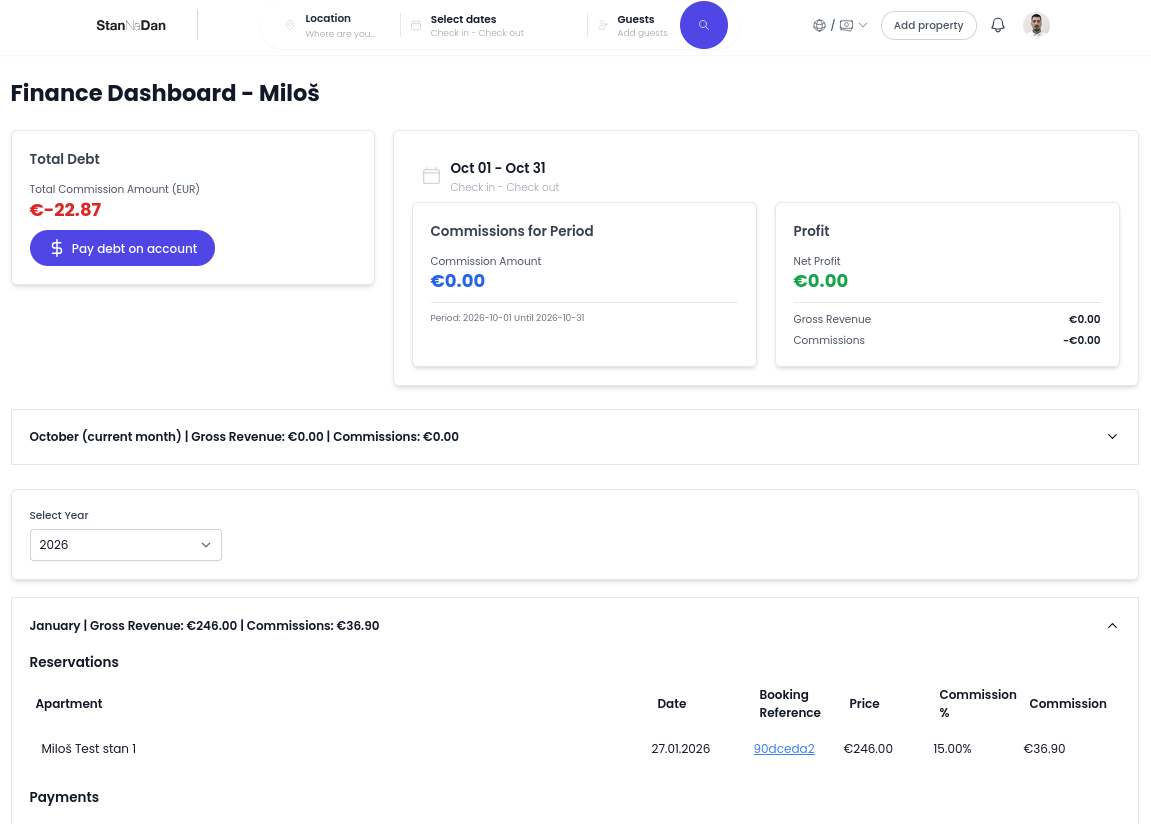
Task: Click the globe language icon
Action: (819, 25)
